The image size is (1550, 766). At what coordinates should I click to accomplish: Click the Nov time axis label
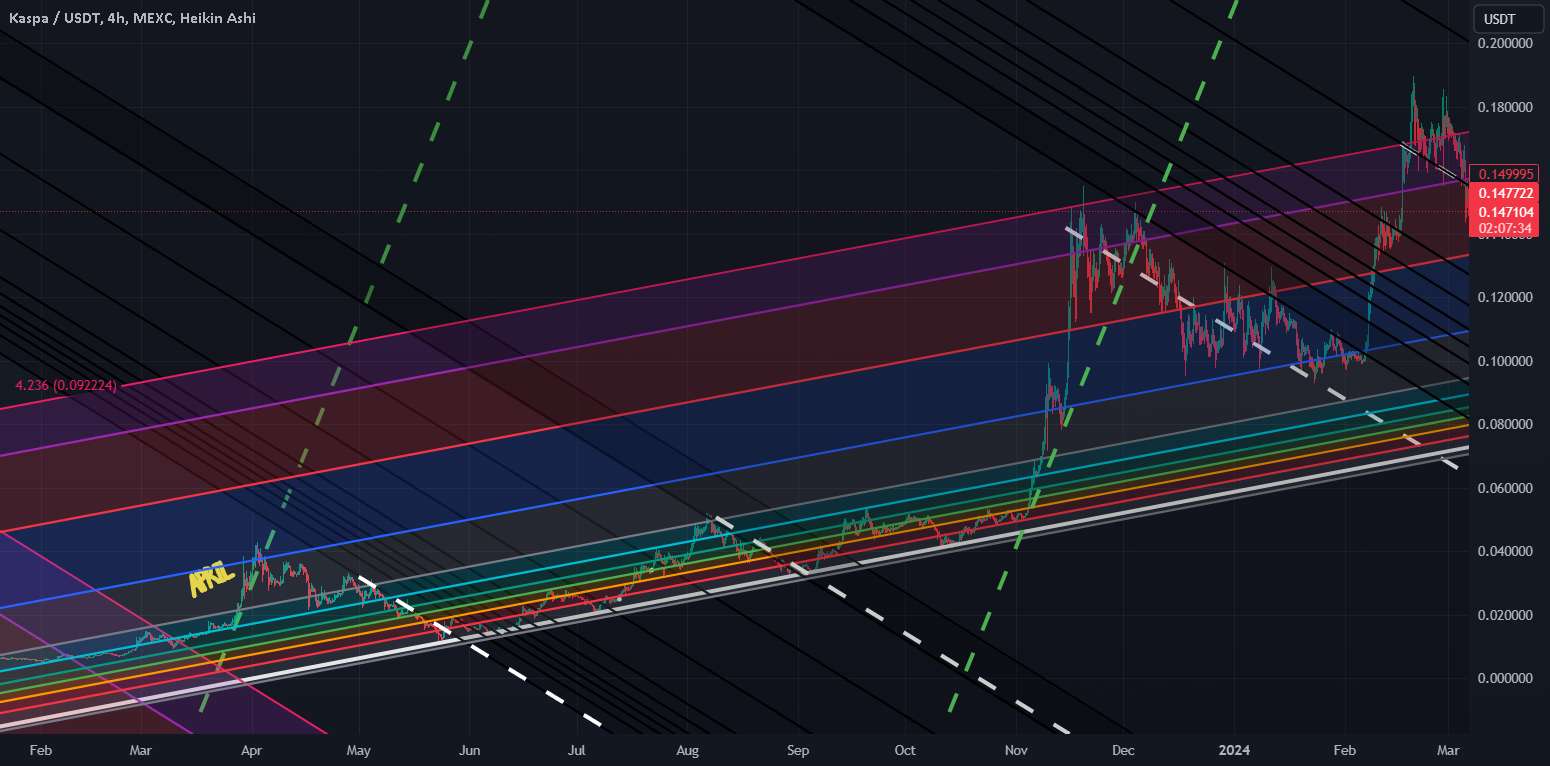pos(1016,749)
